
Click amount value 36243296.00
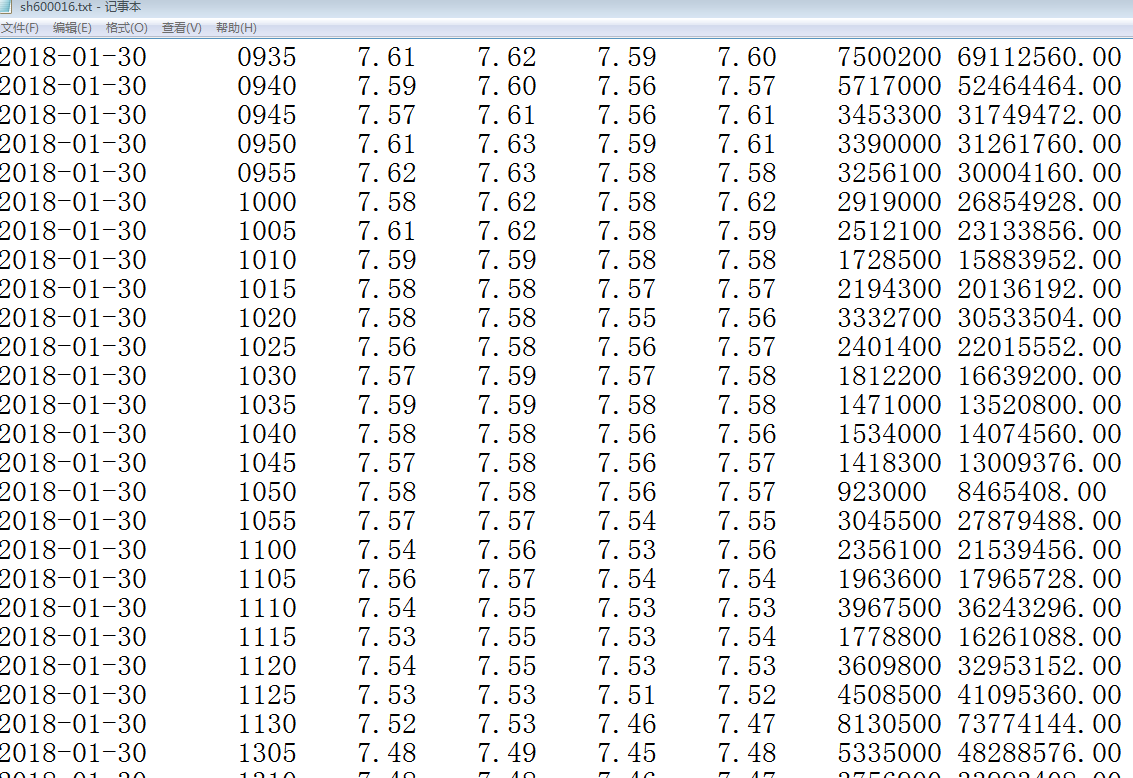point(1040,608)
